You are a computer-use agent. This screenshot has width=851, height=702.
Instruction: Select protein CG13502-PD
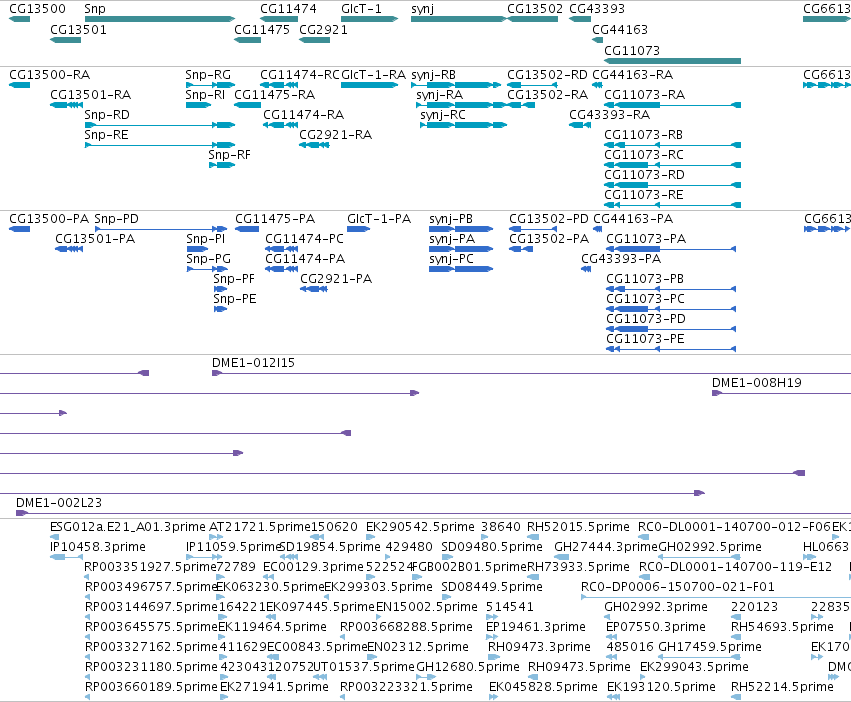coord(549,219)
